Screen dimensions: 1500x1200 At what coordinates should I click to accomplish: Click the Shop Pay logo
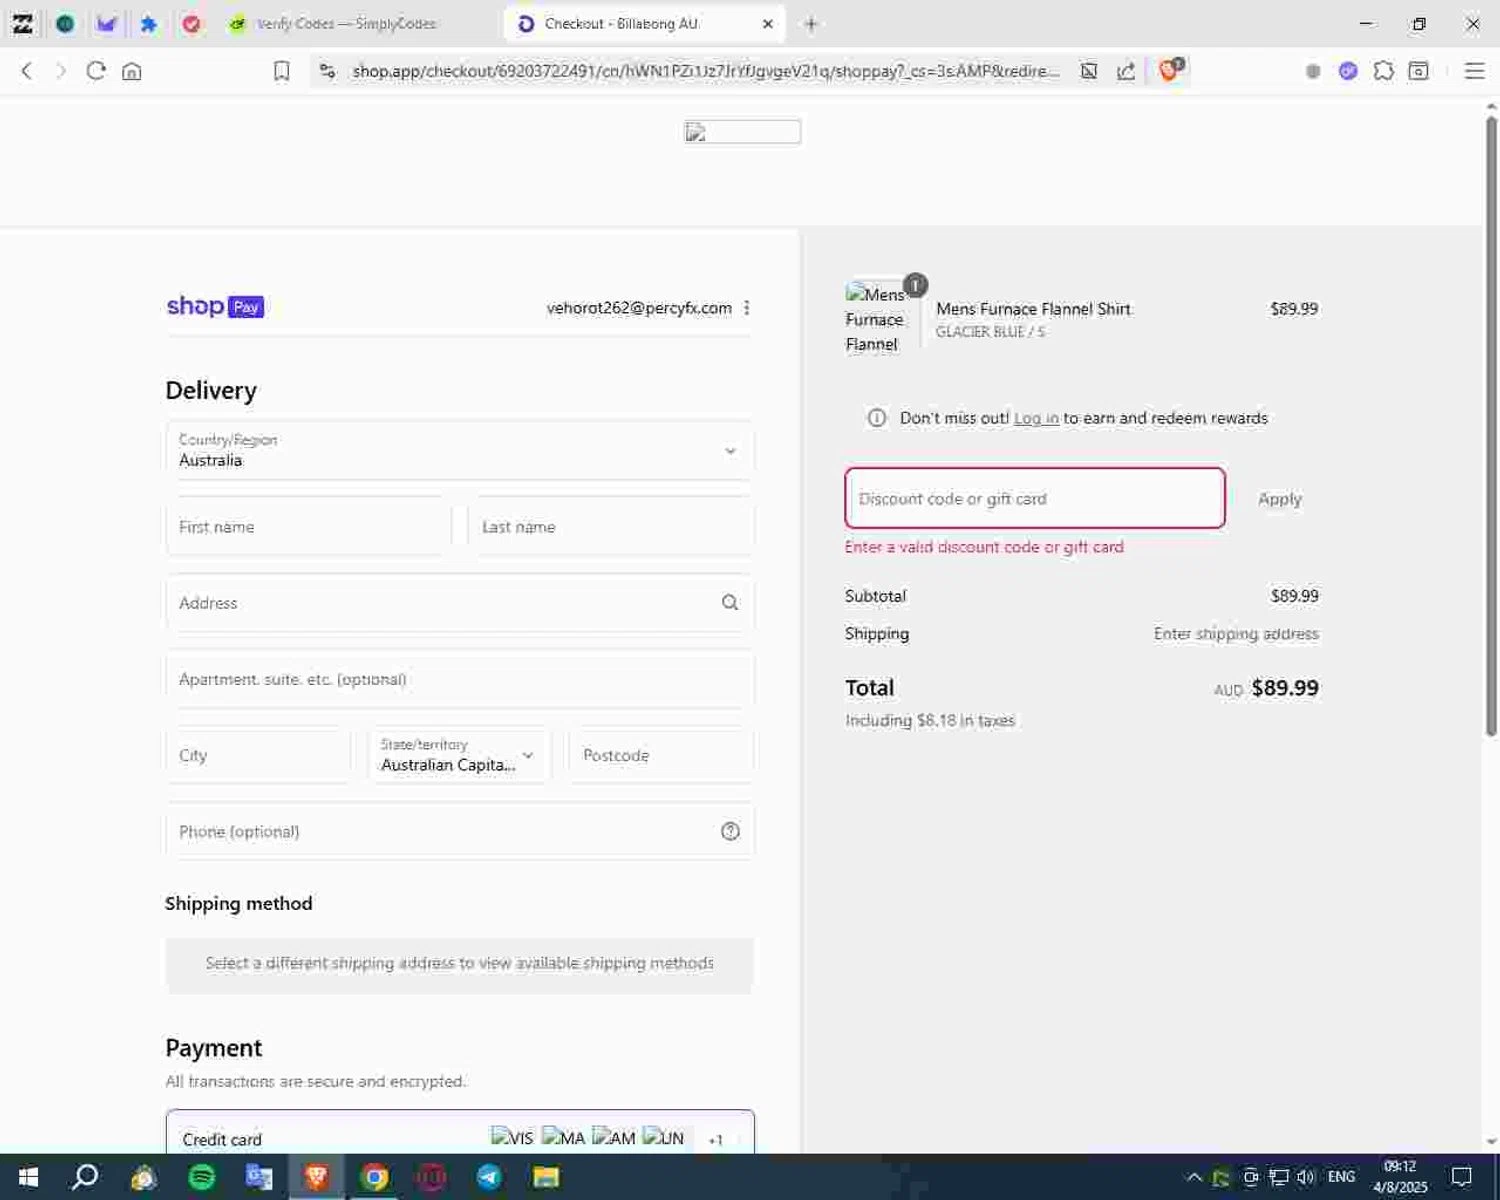click(215, 307)
